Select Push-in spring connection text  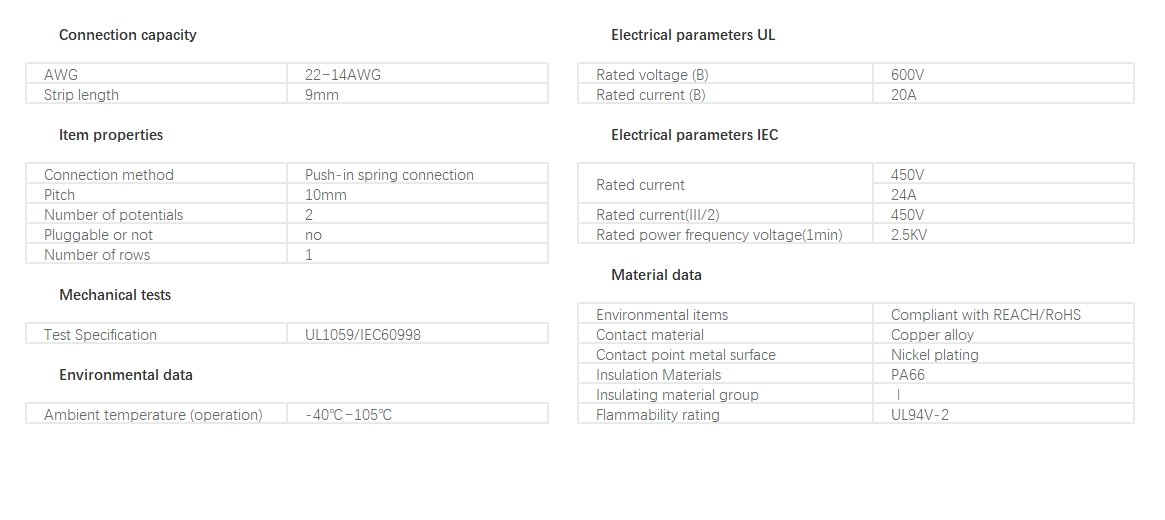tap(389, 175)
